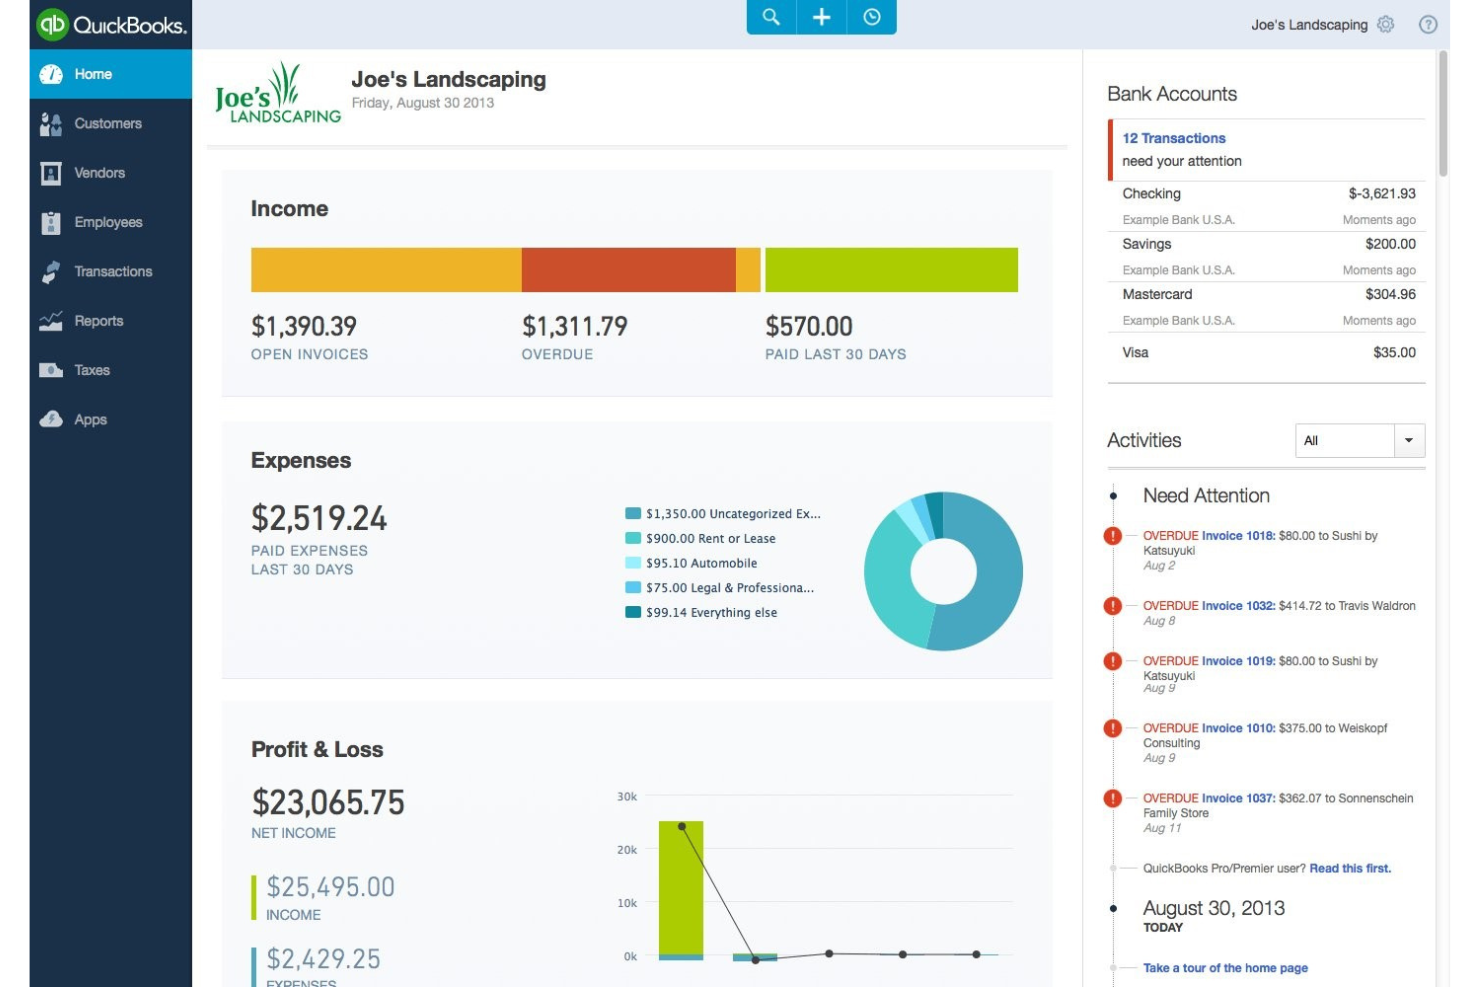Screen dimensions: 1480x987
Task: Open the settings gear menu
Action: [1386, 24]
